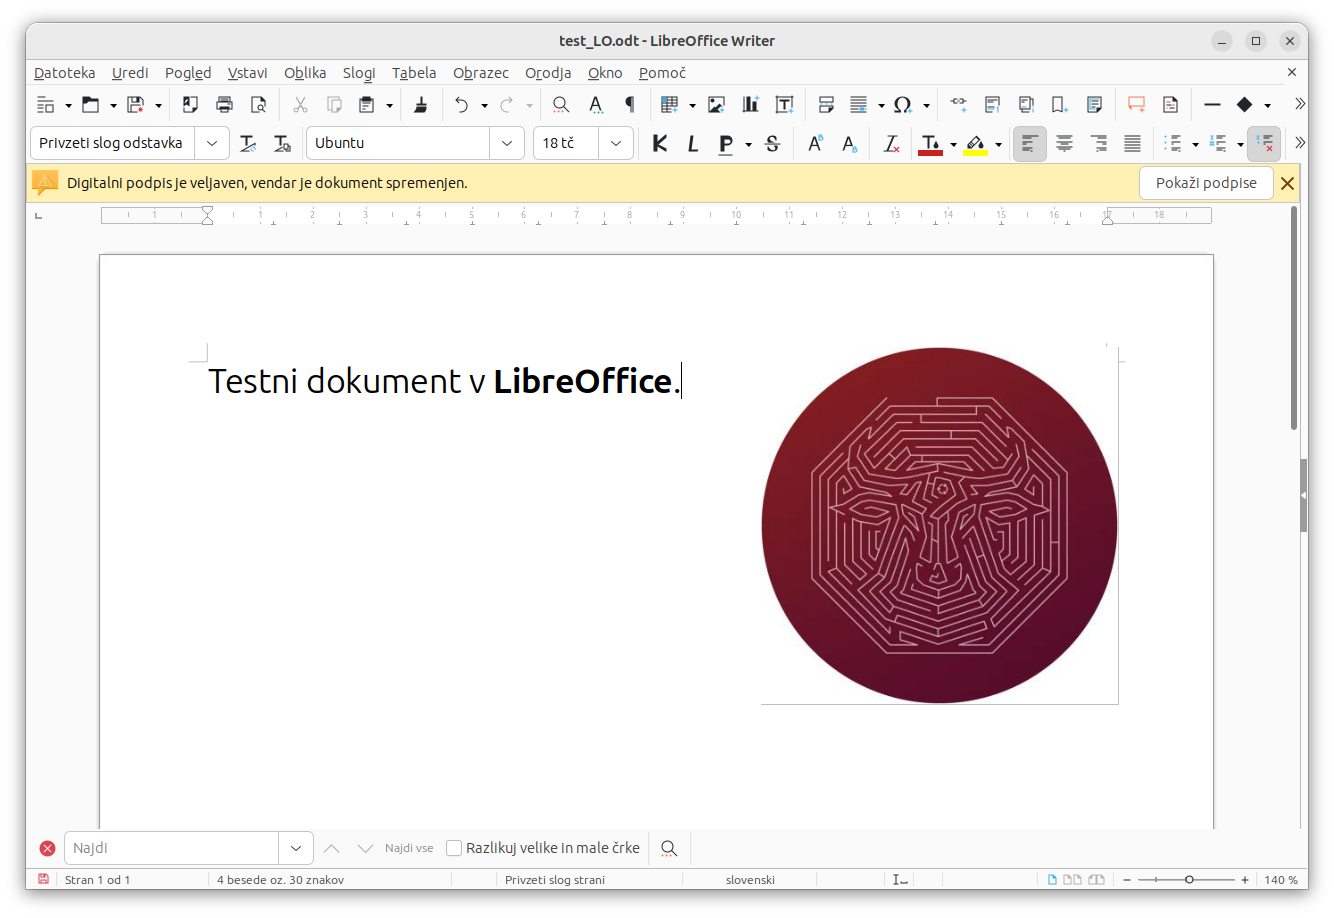Open Oblika menu

point(305,73)
